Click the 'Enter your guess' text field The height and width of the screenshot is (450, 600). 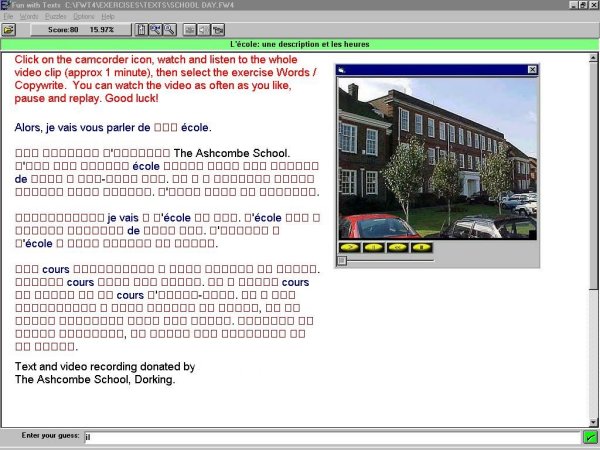pyautogui.click(x=330, y=437)
